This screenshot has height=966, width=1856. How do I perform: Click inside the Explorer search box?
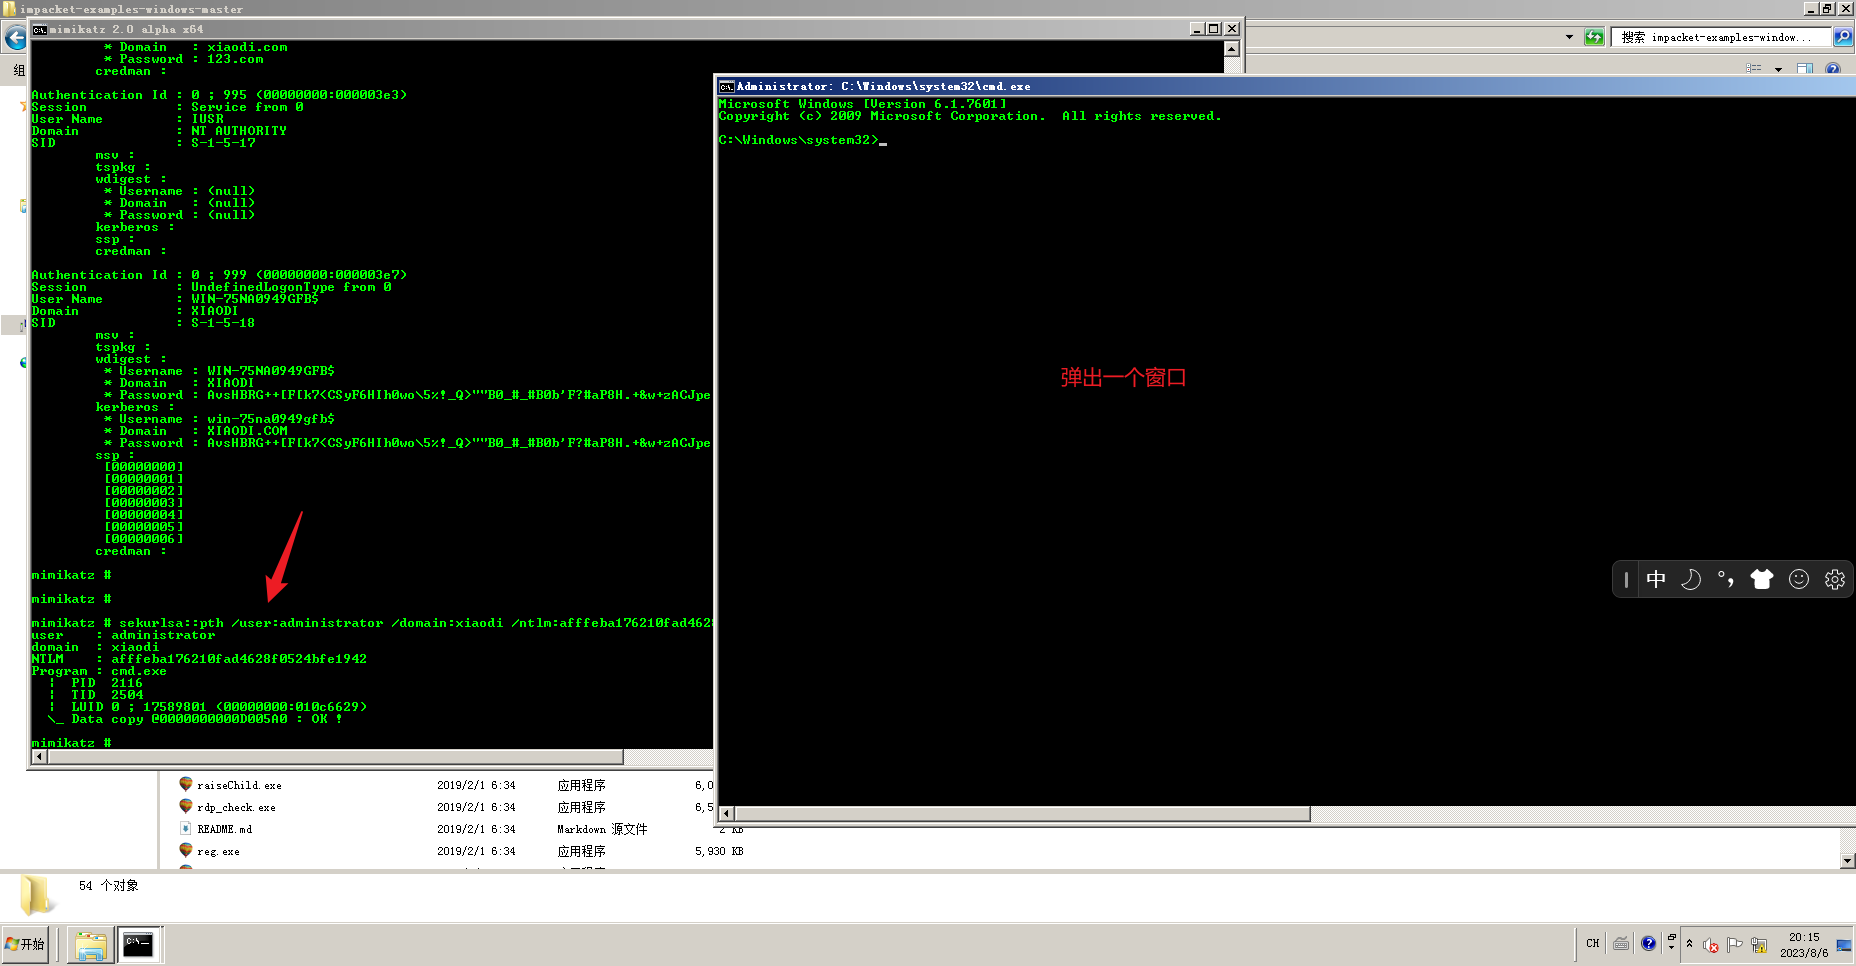pos(1710,37)
